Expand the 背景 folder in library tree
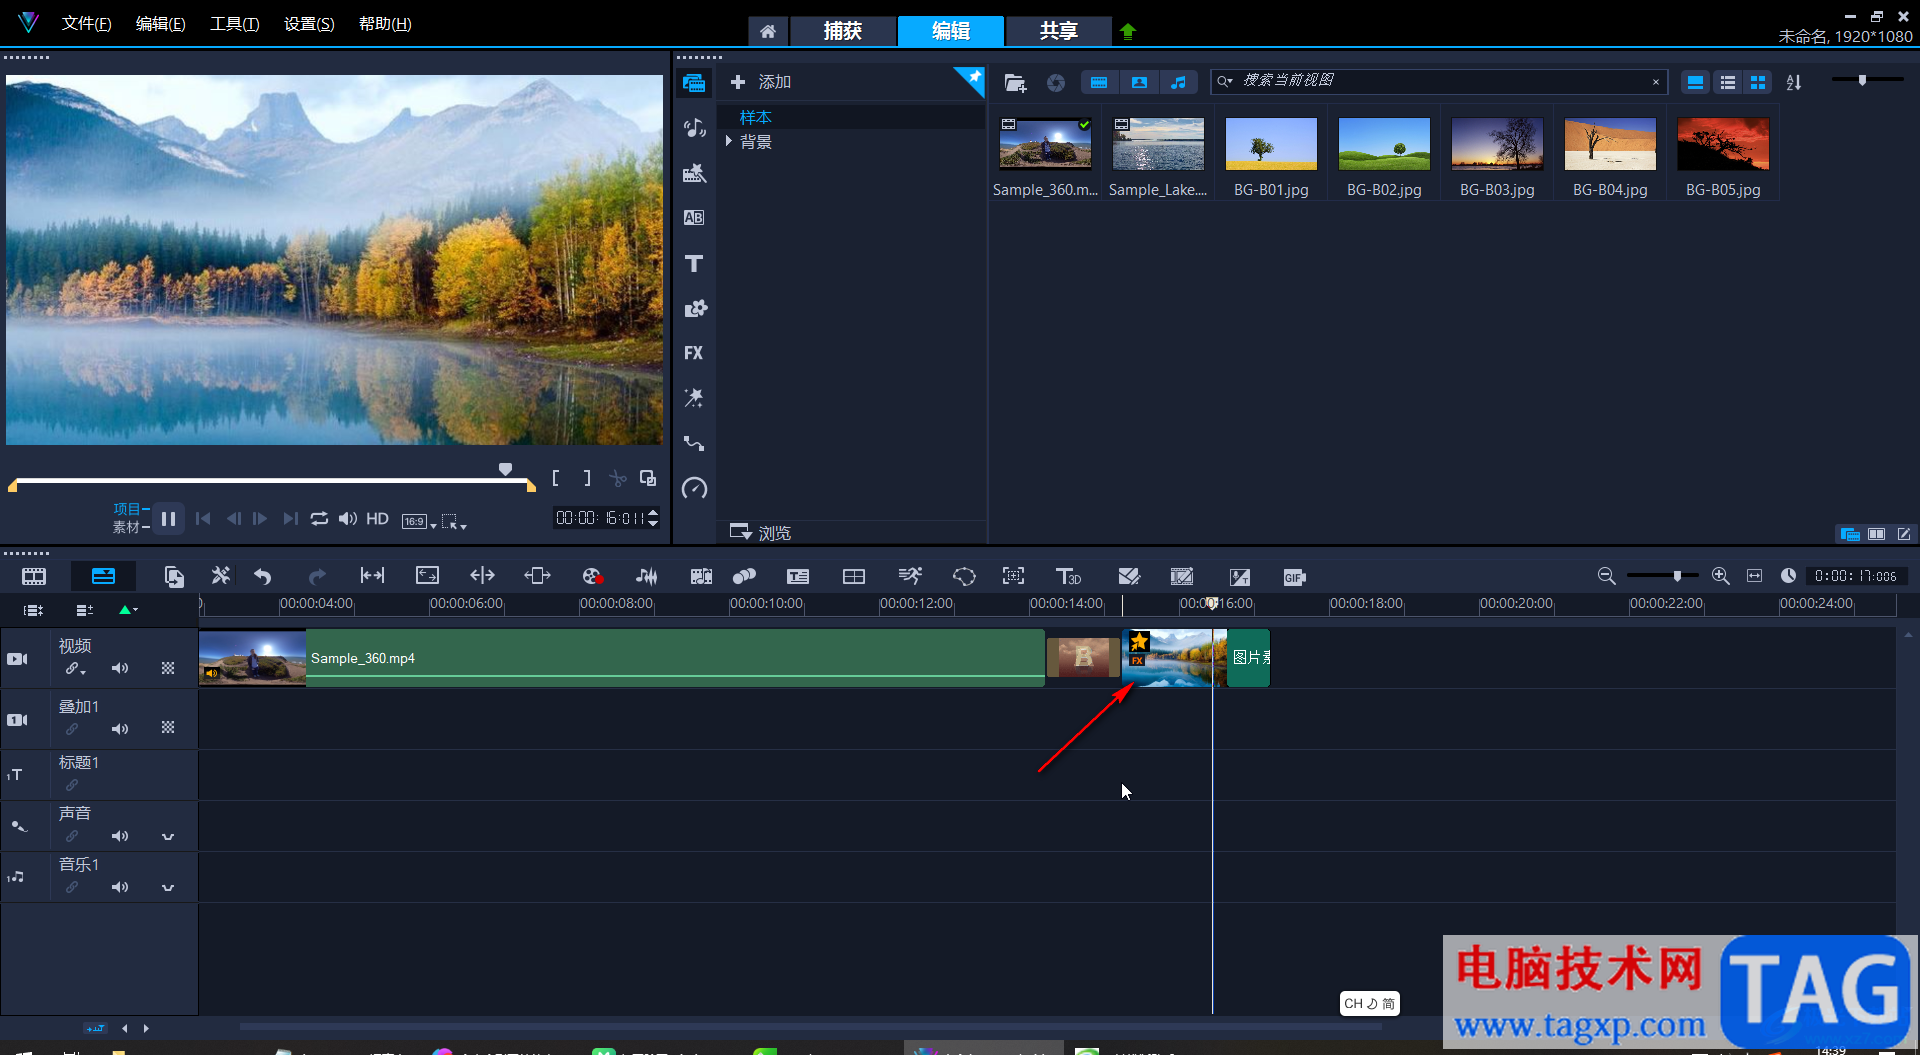The width and height of the screenshot is (1920, 1055). tap(729, 142)
